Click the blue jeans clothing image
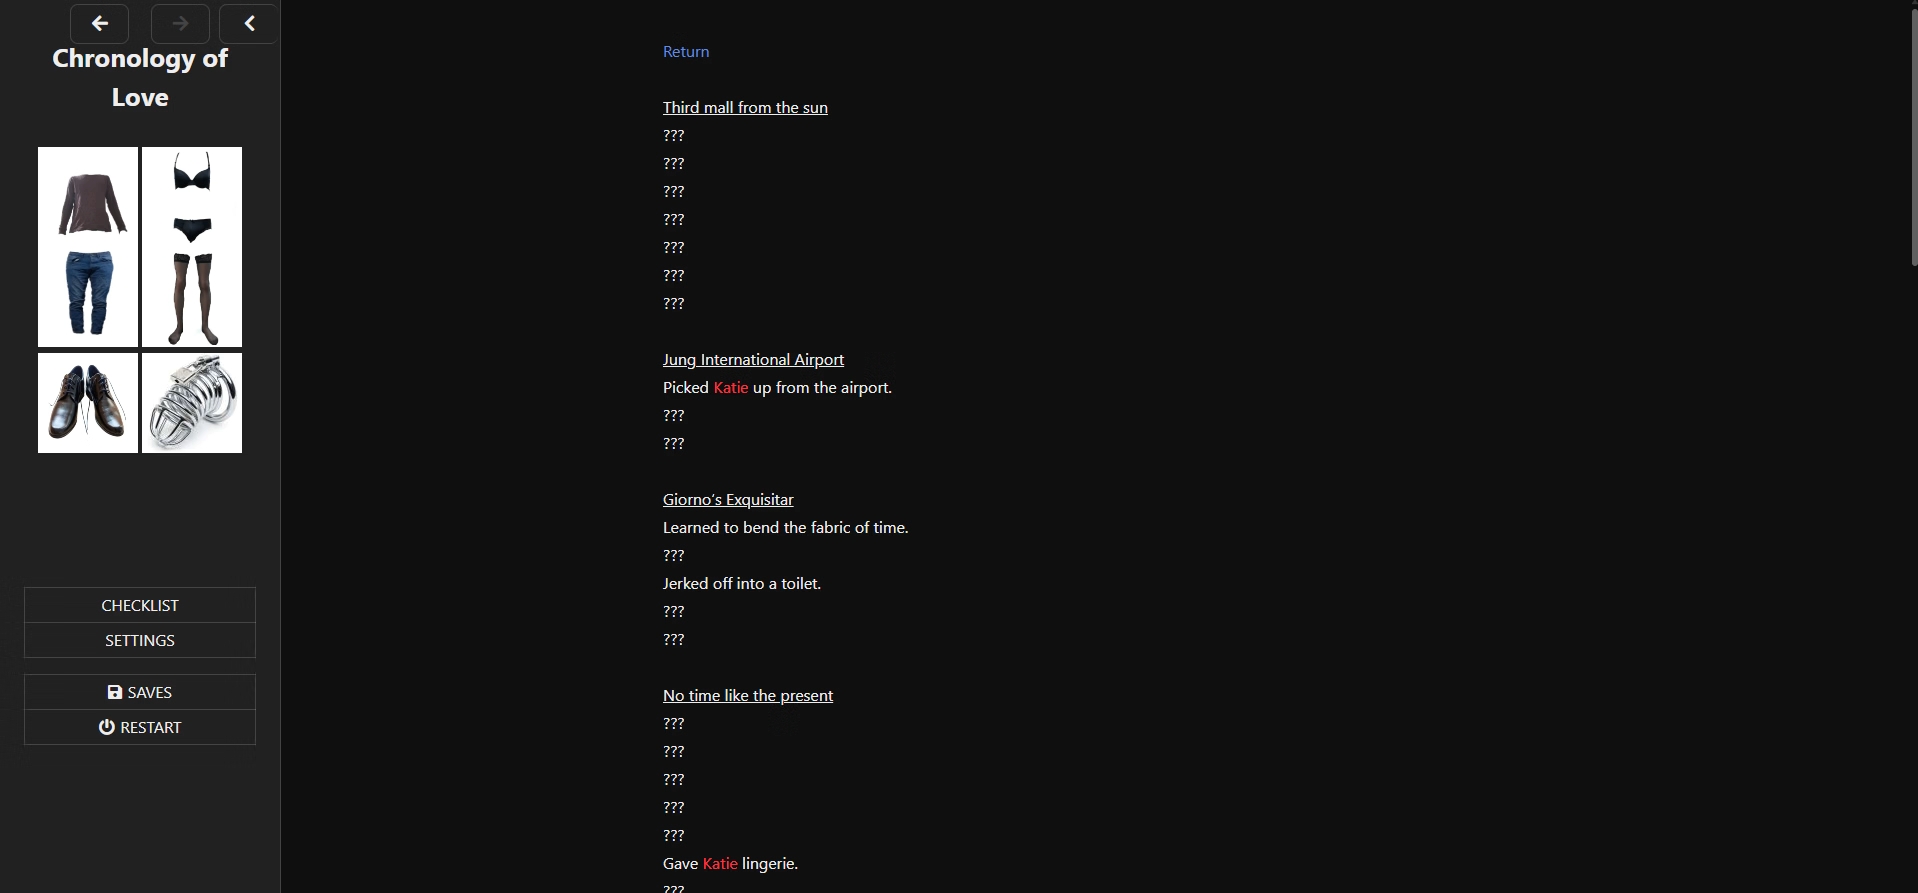Screen dimensions: 1918x893 (x=89, y=292)
